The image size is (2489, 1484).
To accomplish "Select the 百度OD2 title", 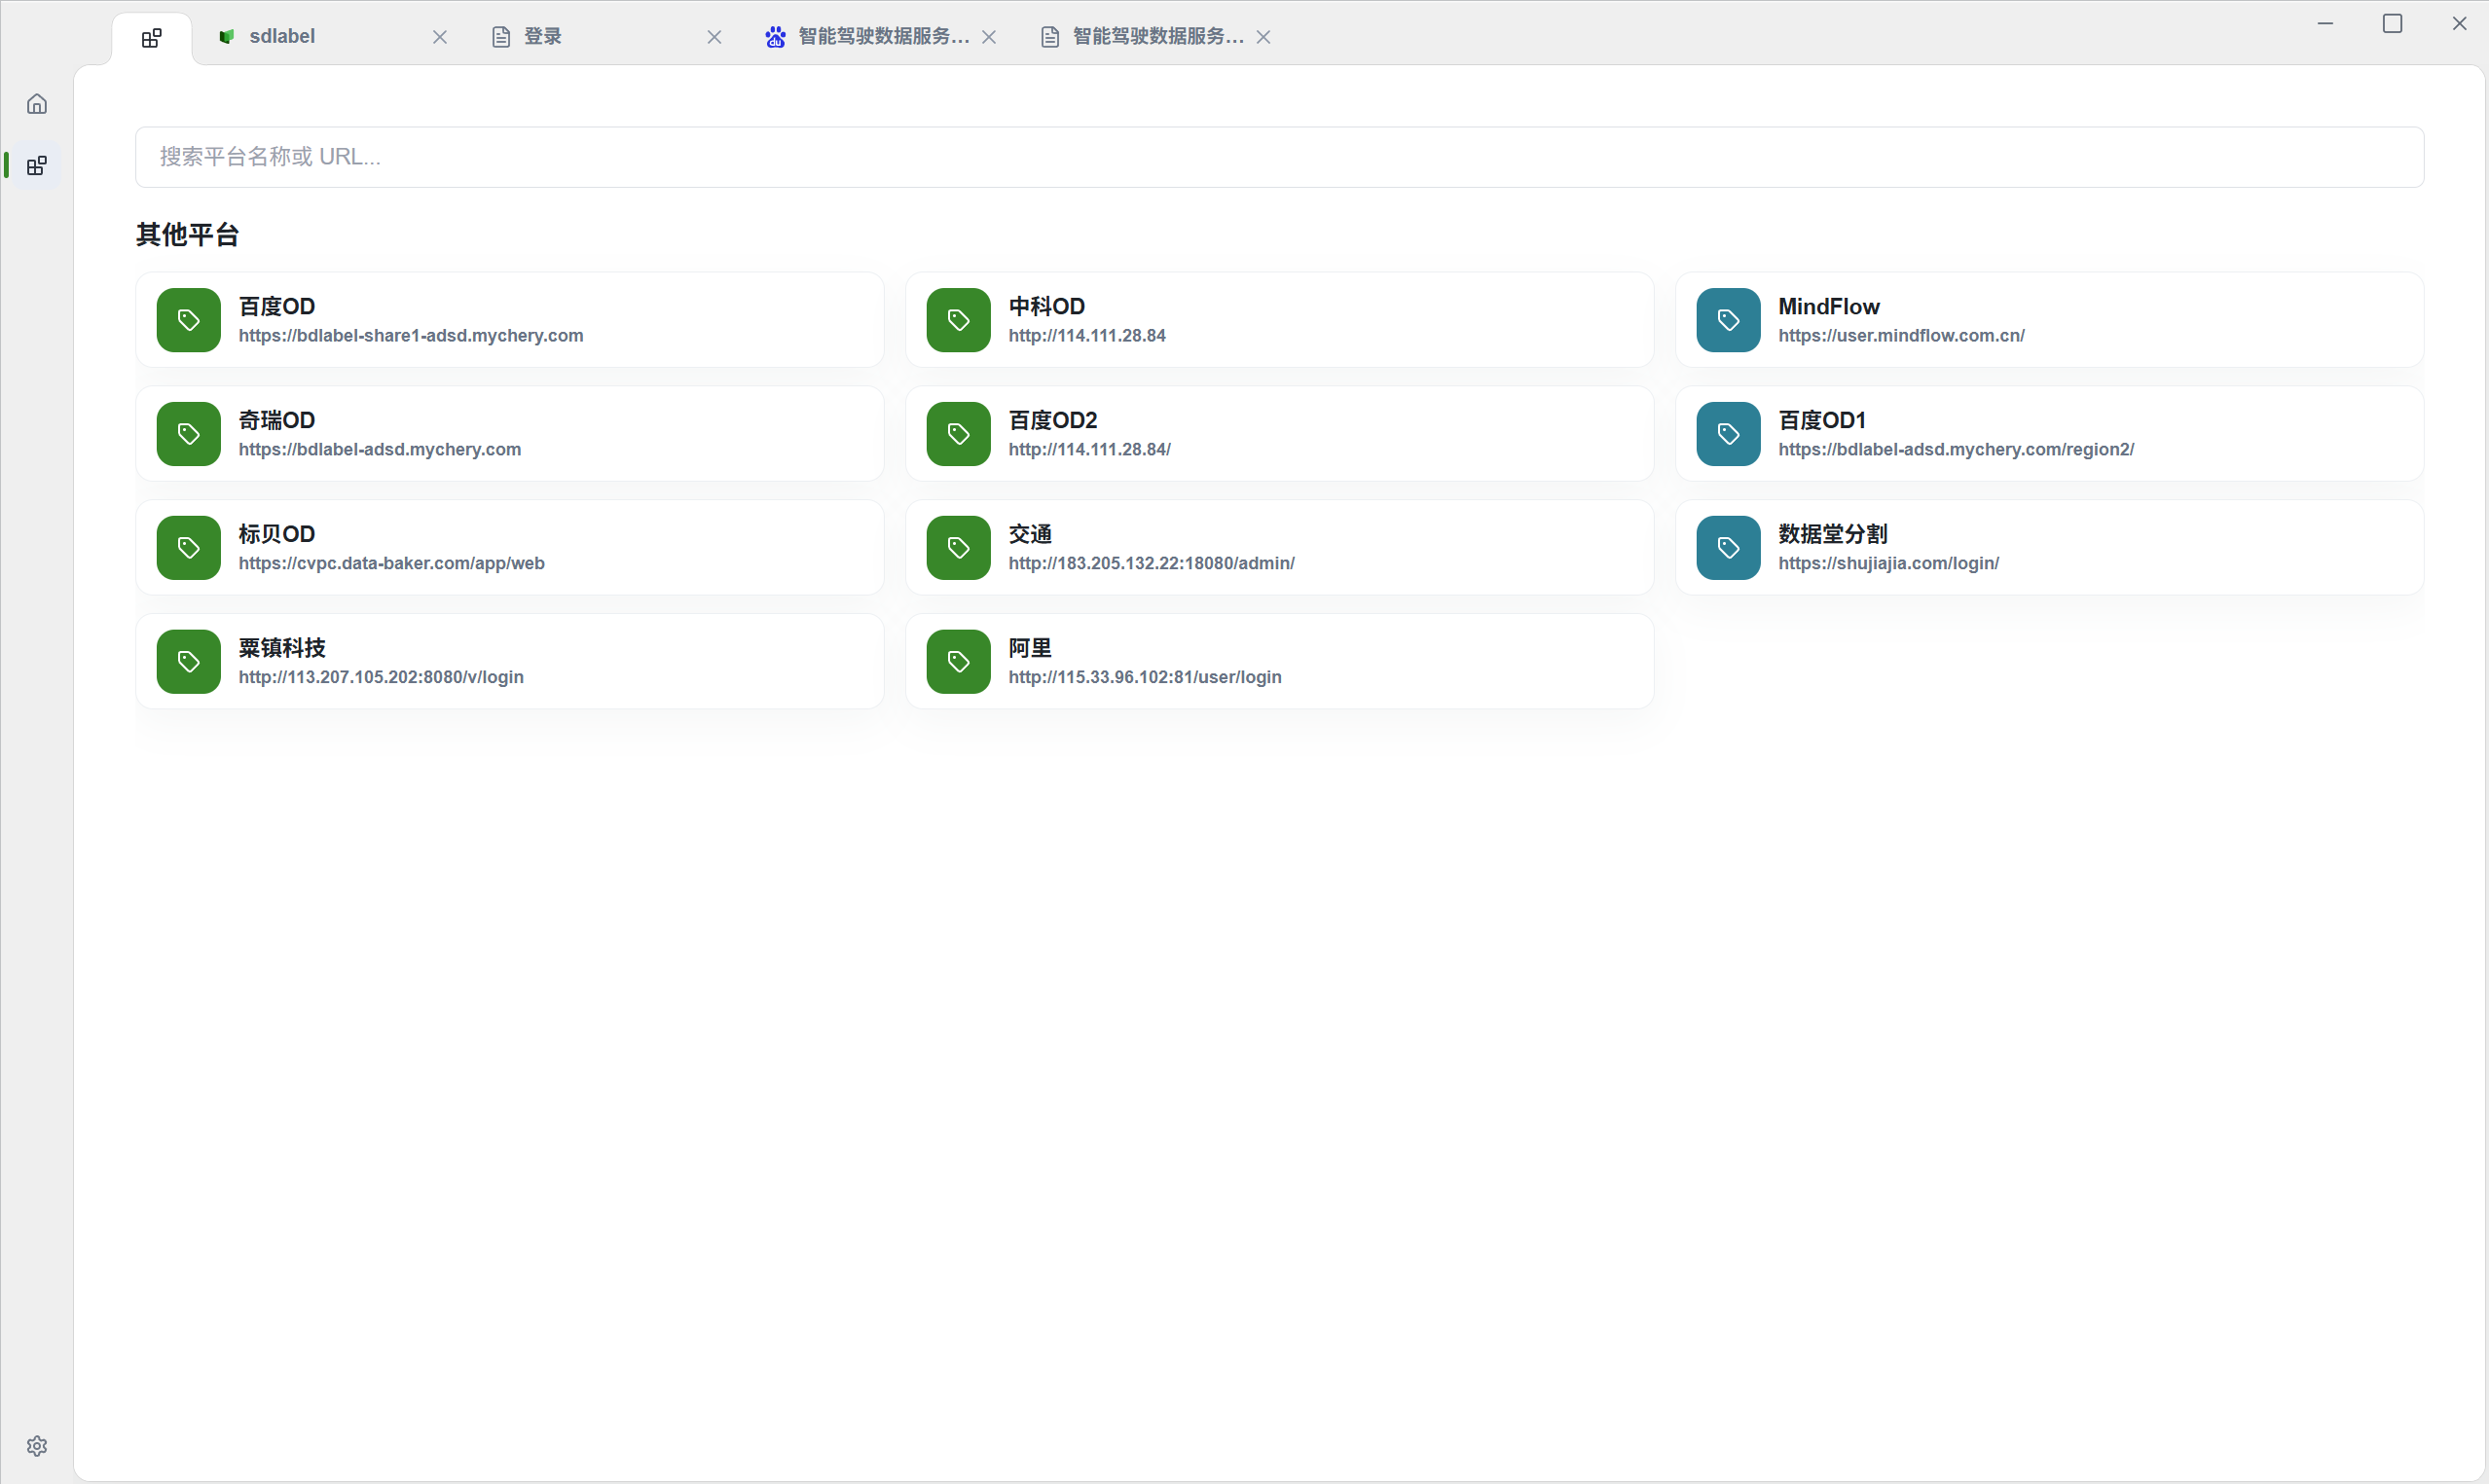I will [x=1053, y=420].
